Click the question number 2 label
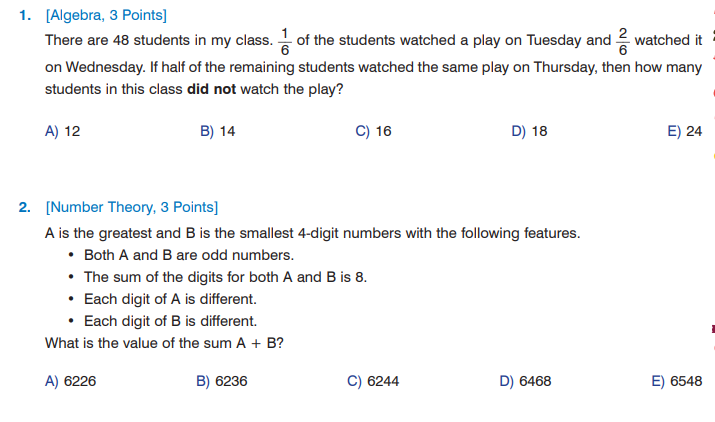Viewport: 715px width, 422px height. click(25, 208)
